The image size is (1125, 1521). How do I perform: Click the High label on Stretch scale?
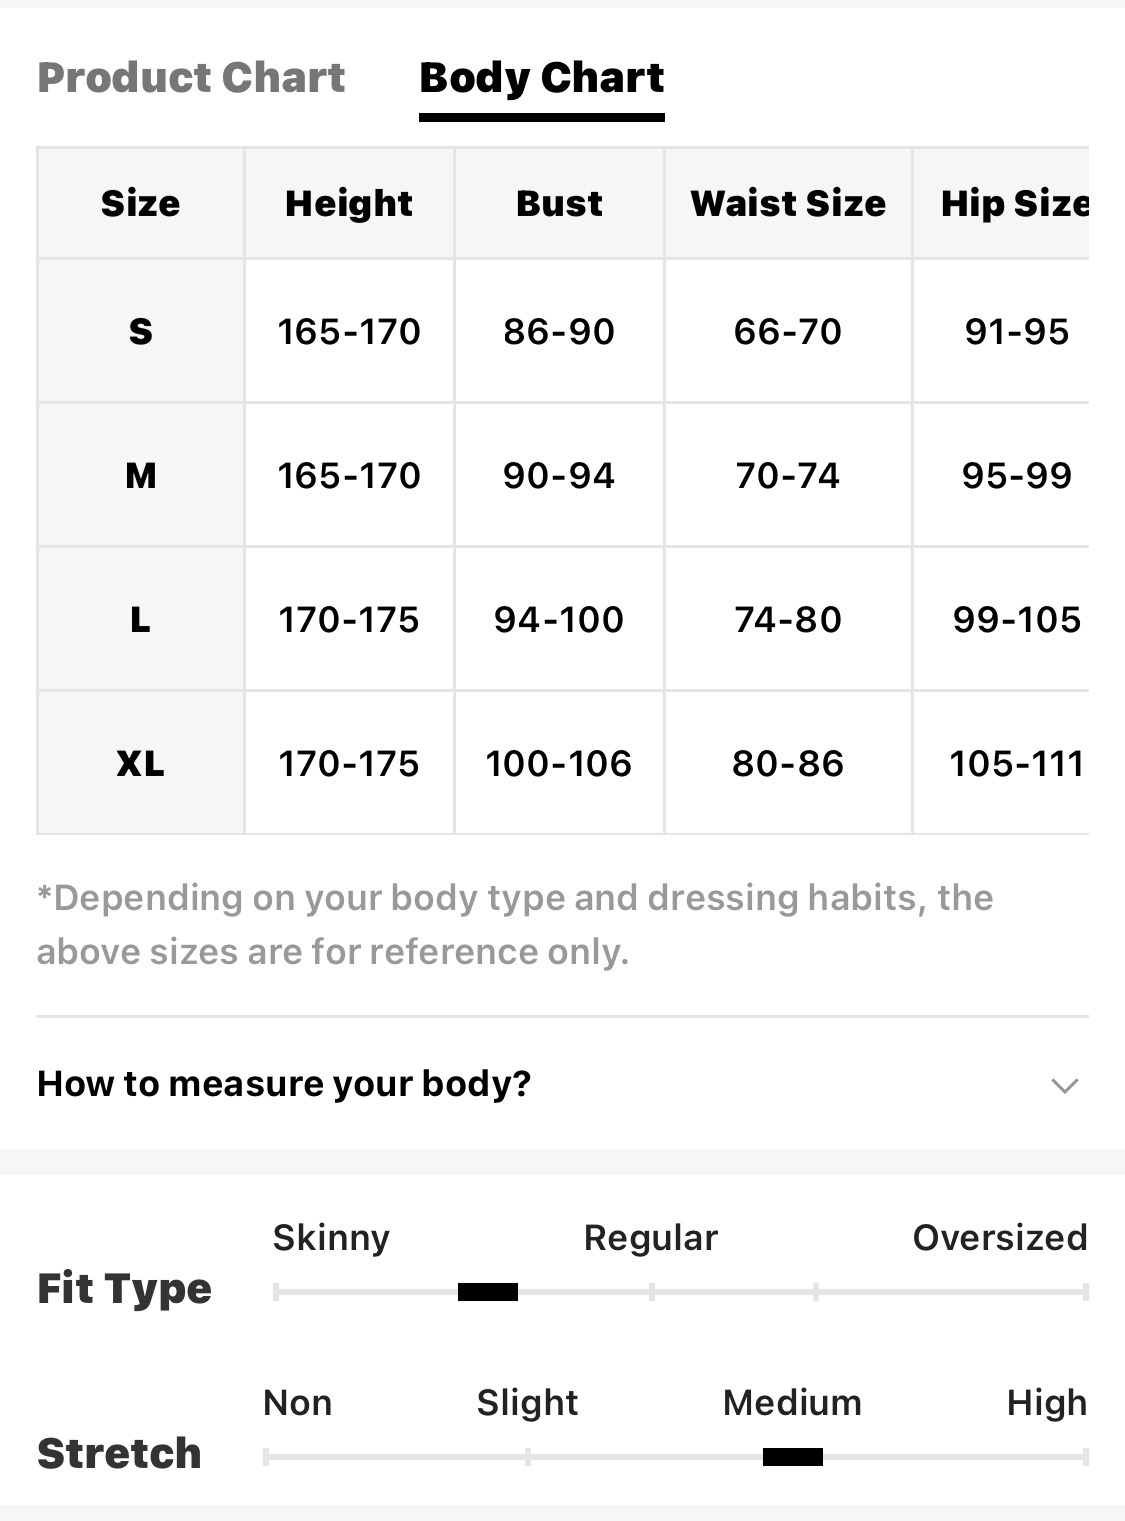click(1047, 1403)
